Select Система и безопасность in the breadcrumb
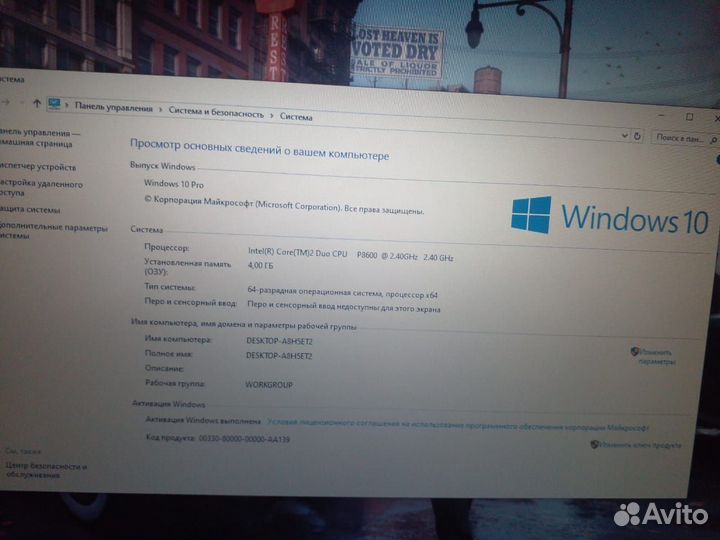Screen dimensions: 720x540 click(215, 113)
